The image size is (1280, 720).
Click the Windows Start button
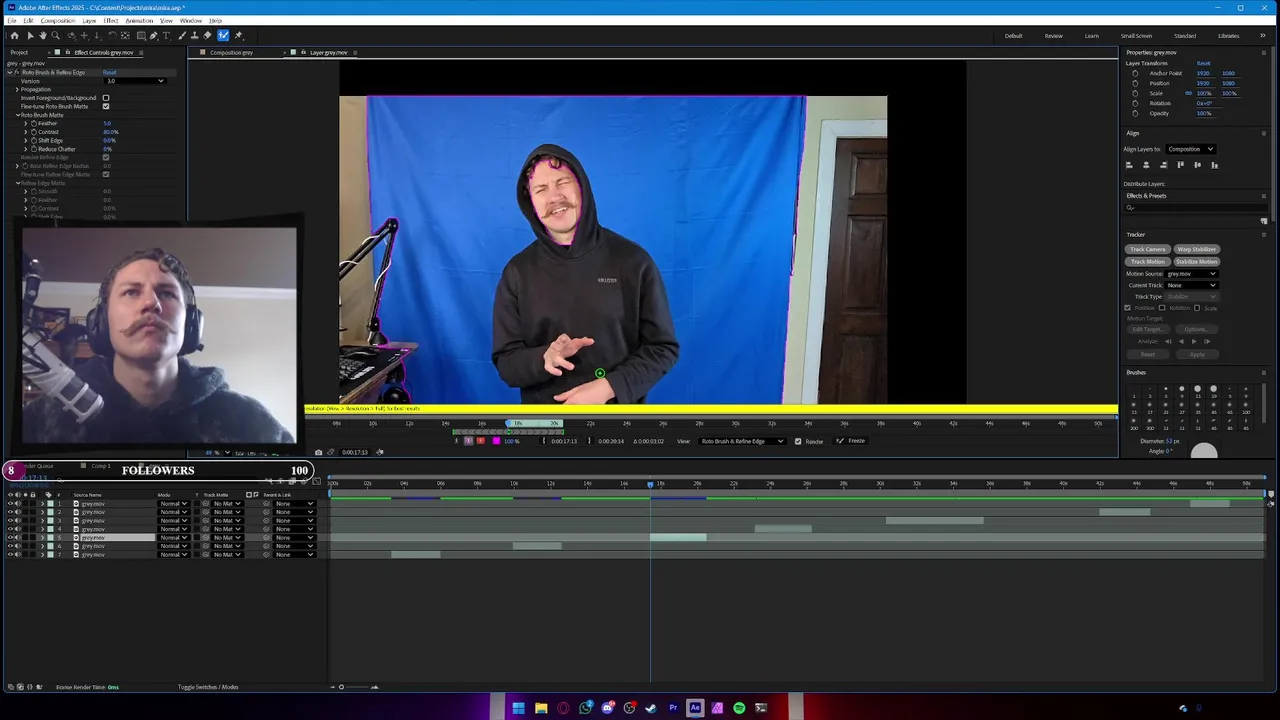tap(518, 708)
